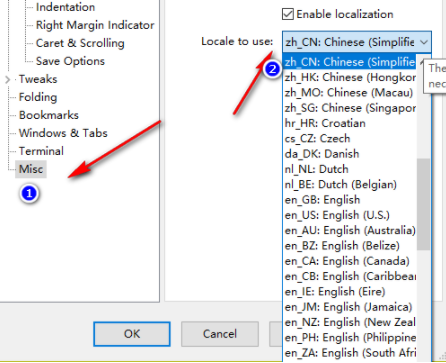Pick en_PH: English (Philippines) locale
The height and width of the screenshot is (363, 446).
tap(350, 338)
